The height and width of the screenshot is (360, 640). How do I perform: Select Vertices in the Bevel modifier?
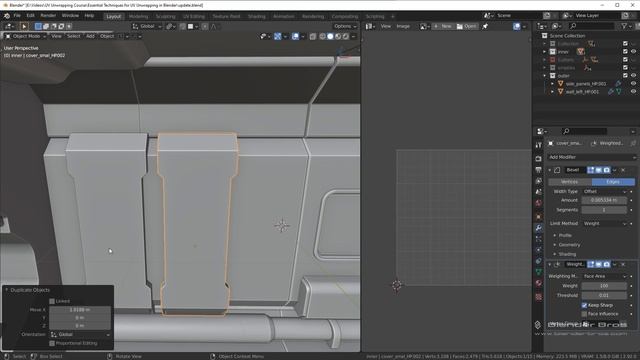570,182
